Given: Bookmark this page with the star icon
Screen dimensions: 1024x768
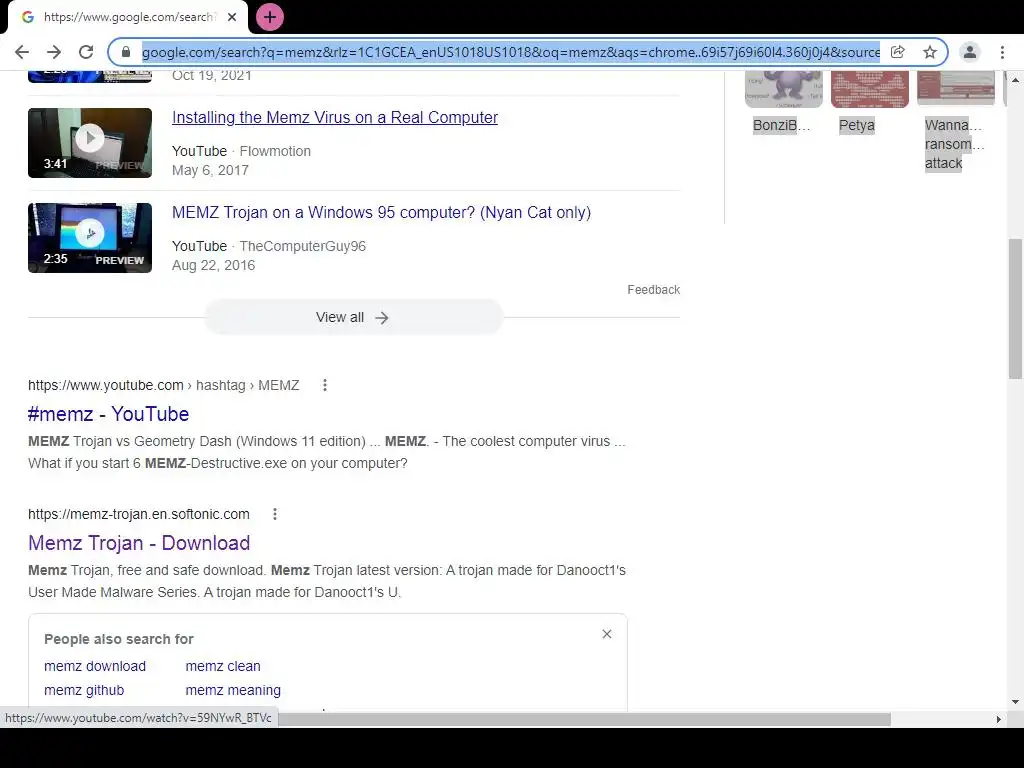Looking at the screenshot, I should click(930, 52).
